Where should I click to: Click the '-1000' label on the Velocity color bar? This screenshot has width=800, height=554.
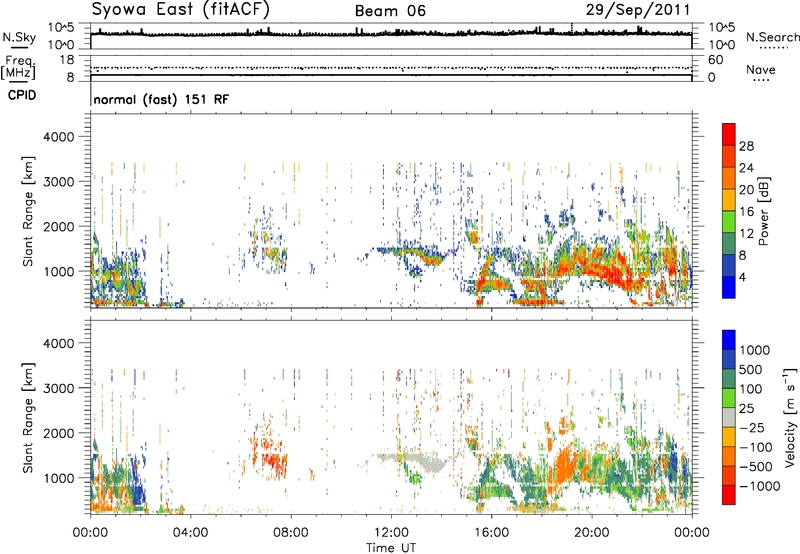pos(760,486)
